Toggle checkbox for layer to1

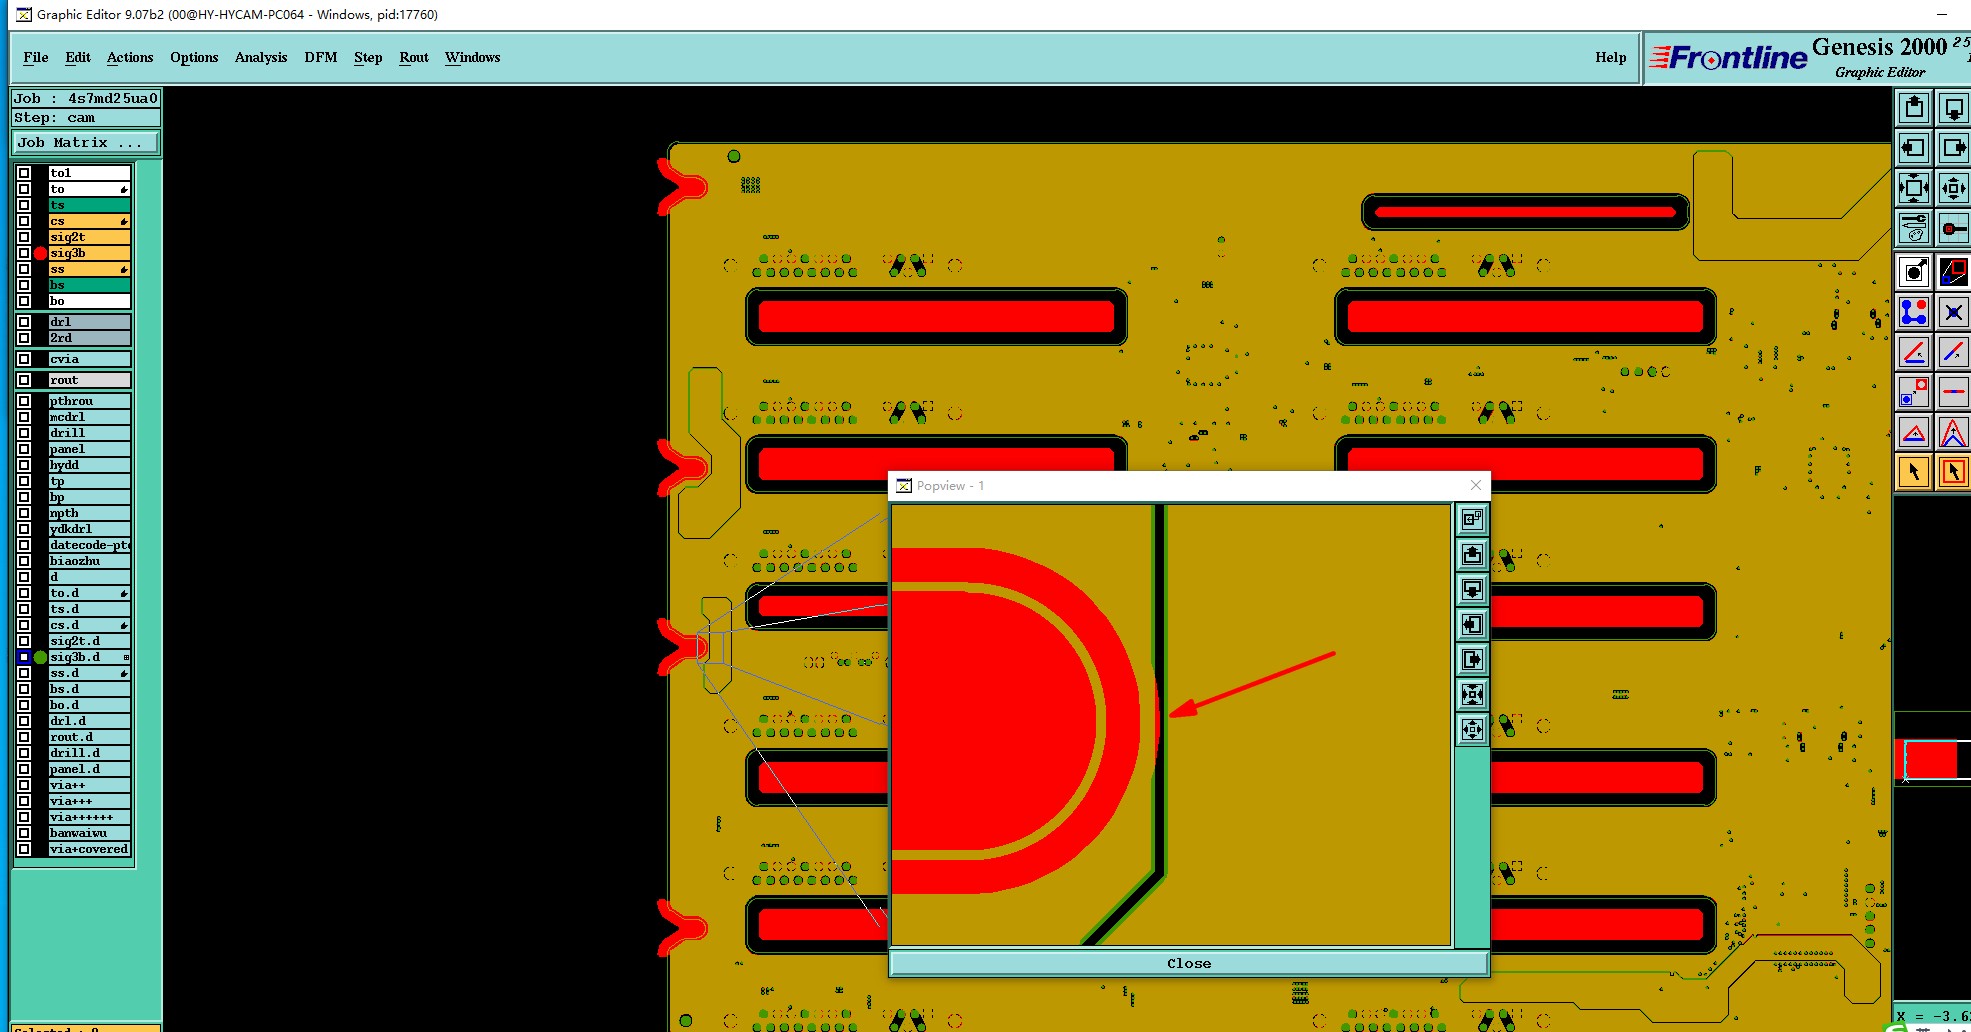24,173
